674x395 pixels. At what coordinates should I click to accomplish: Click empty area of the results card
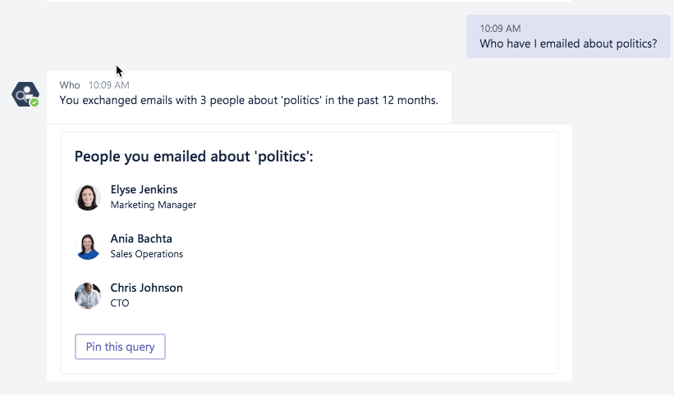(370, 258)
